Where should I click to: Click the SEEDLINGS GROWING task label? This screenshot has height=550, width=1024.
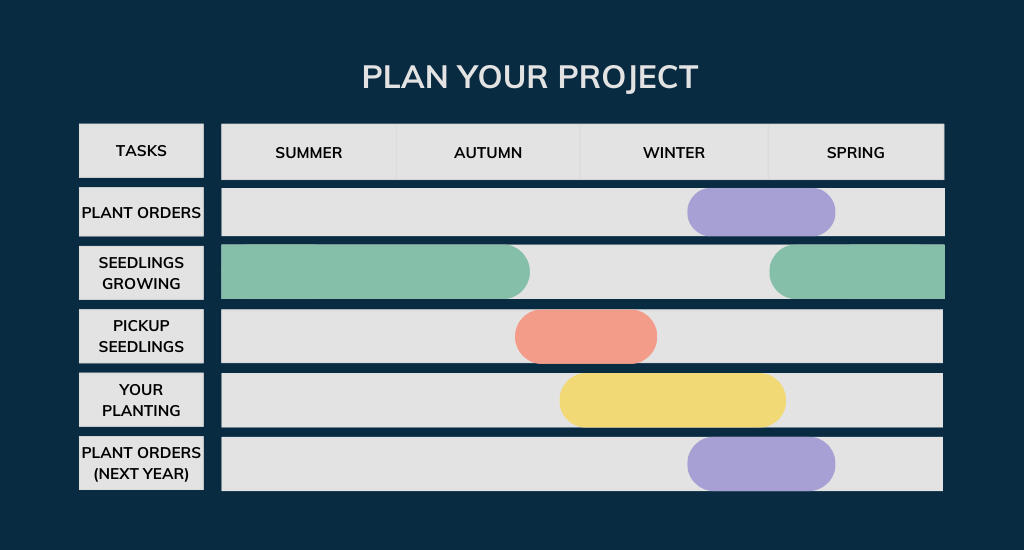click(x=141, y=273)
